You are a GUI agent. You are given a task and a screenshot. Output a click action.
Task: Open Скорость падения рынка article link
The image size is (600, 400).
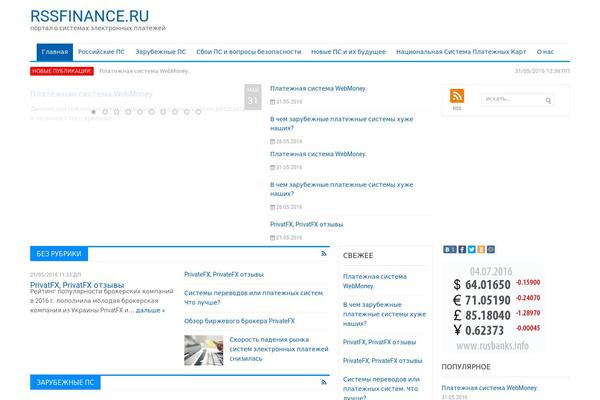[279, 349]
